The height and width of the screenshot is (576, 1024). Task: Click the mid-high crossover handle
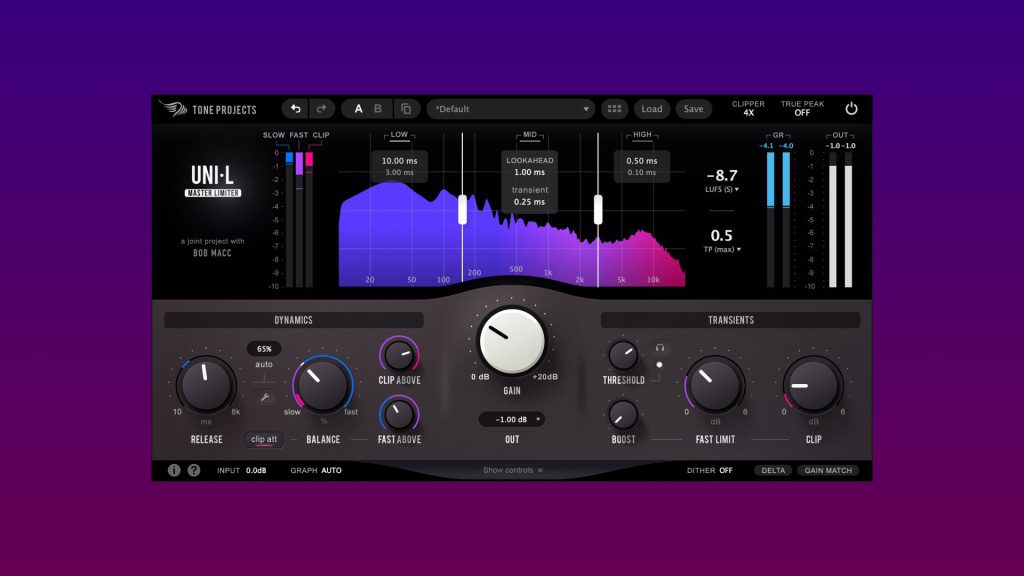coord(598,210)
